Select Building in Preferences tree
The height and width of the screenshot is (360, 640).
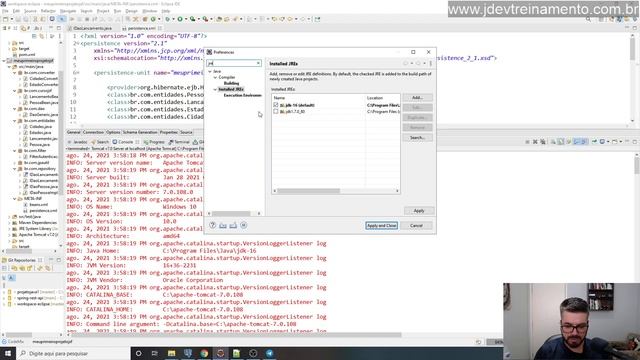tap(231, 83)
